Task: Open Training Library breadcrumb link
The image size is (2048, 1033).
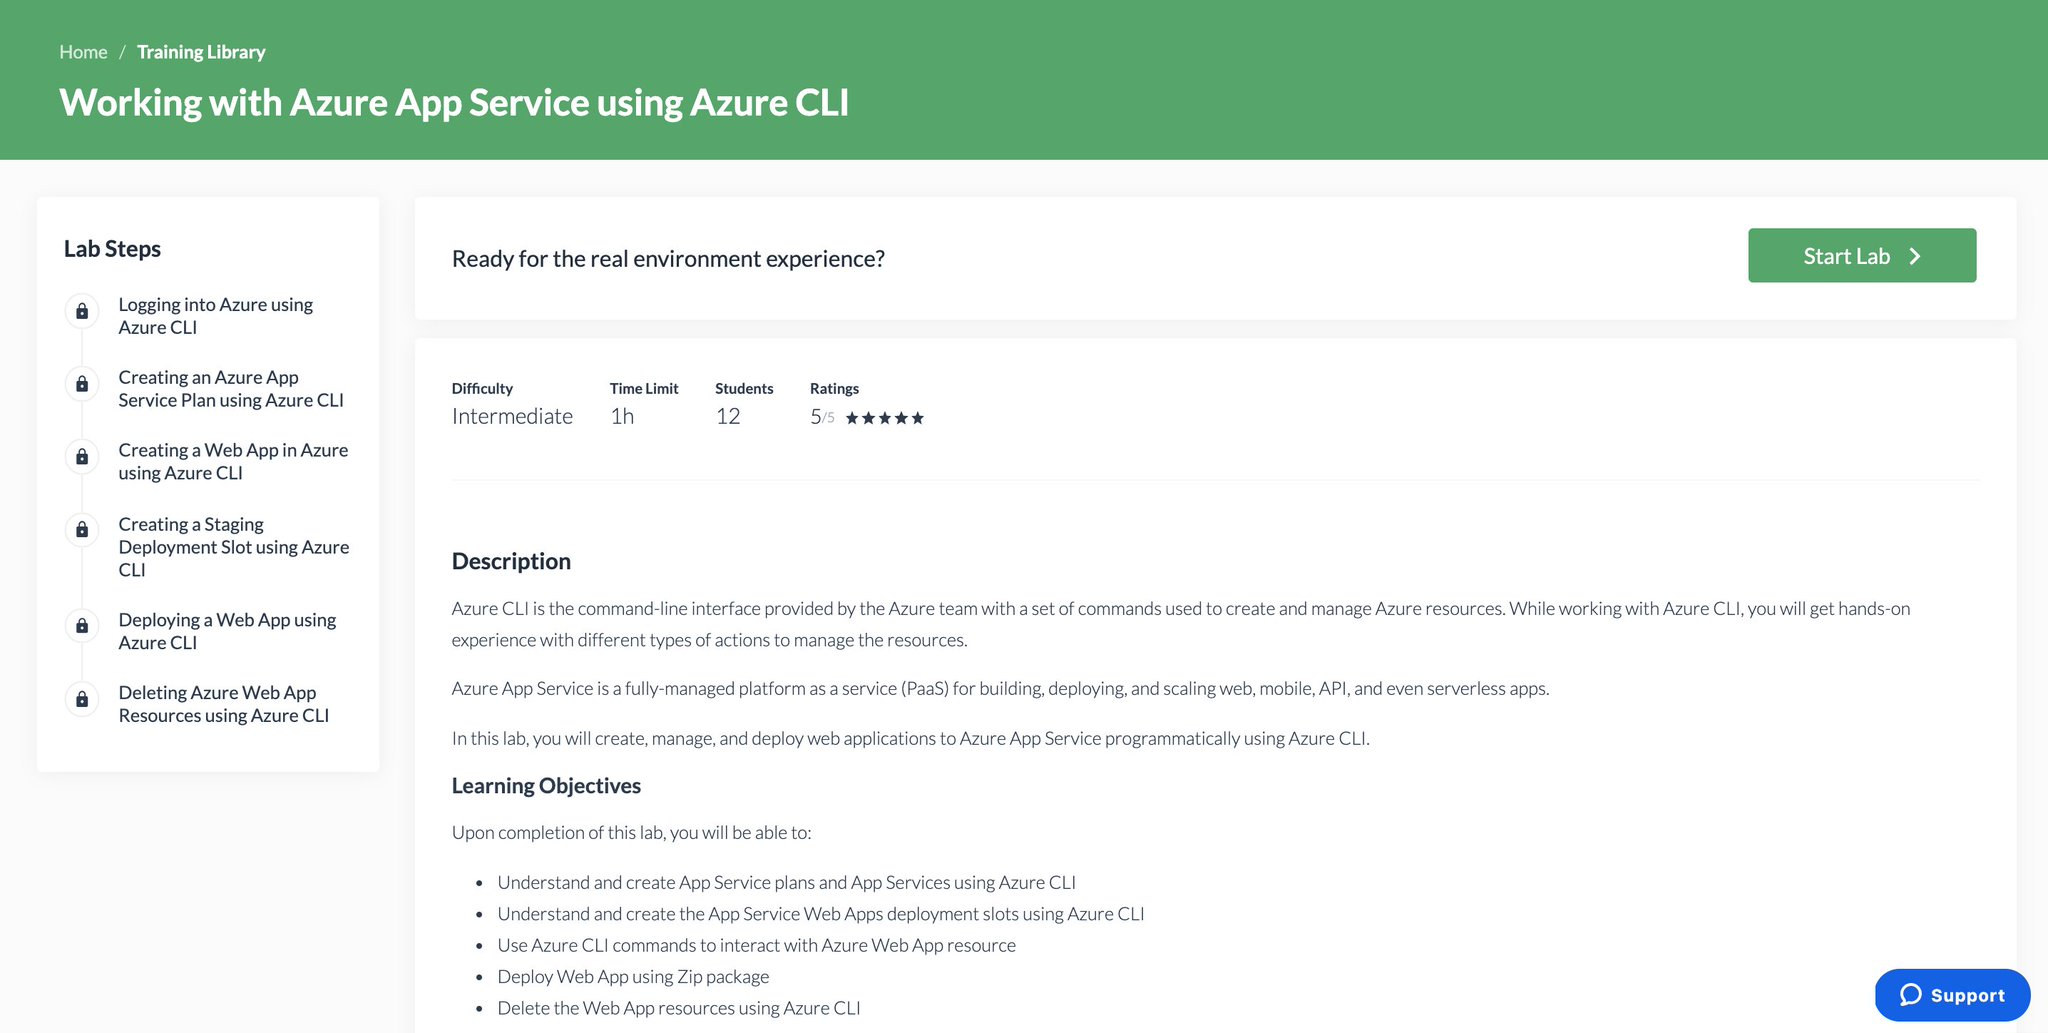Action: (201, 52)
